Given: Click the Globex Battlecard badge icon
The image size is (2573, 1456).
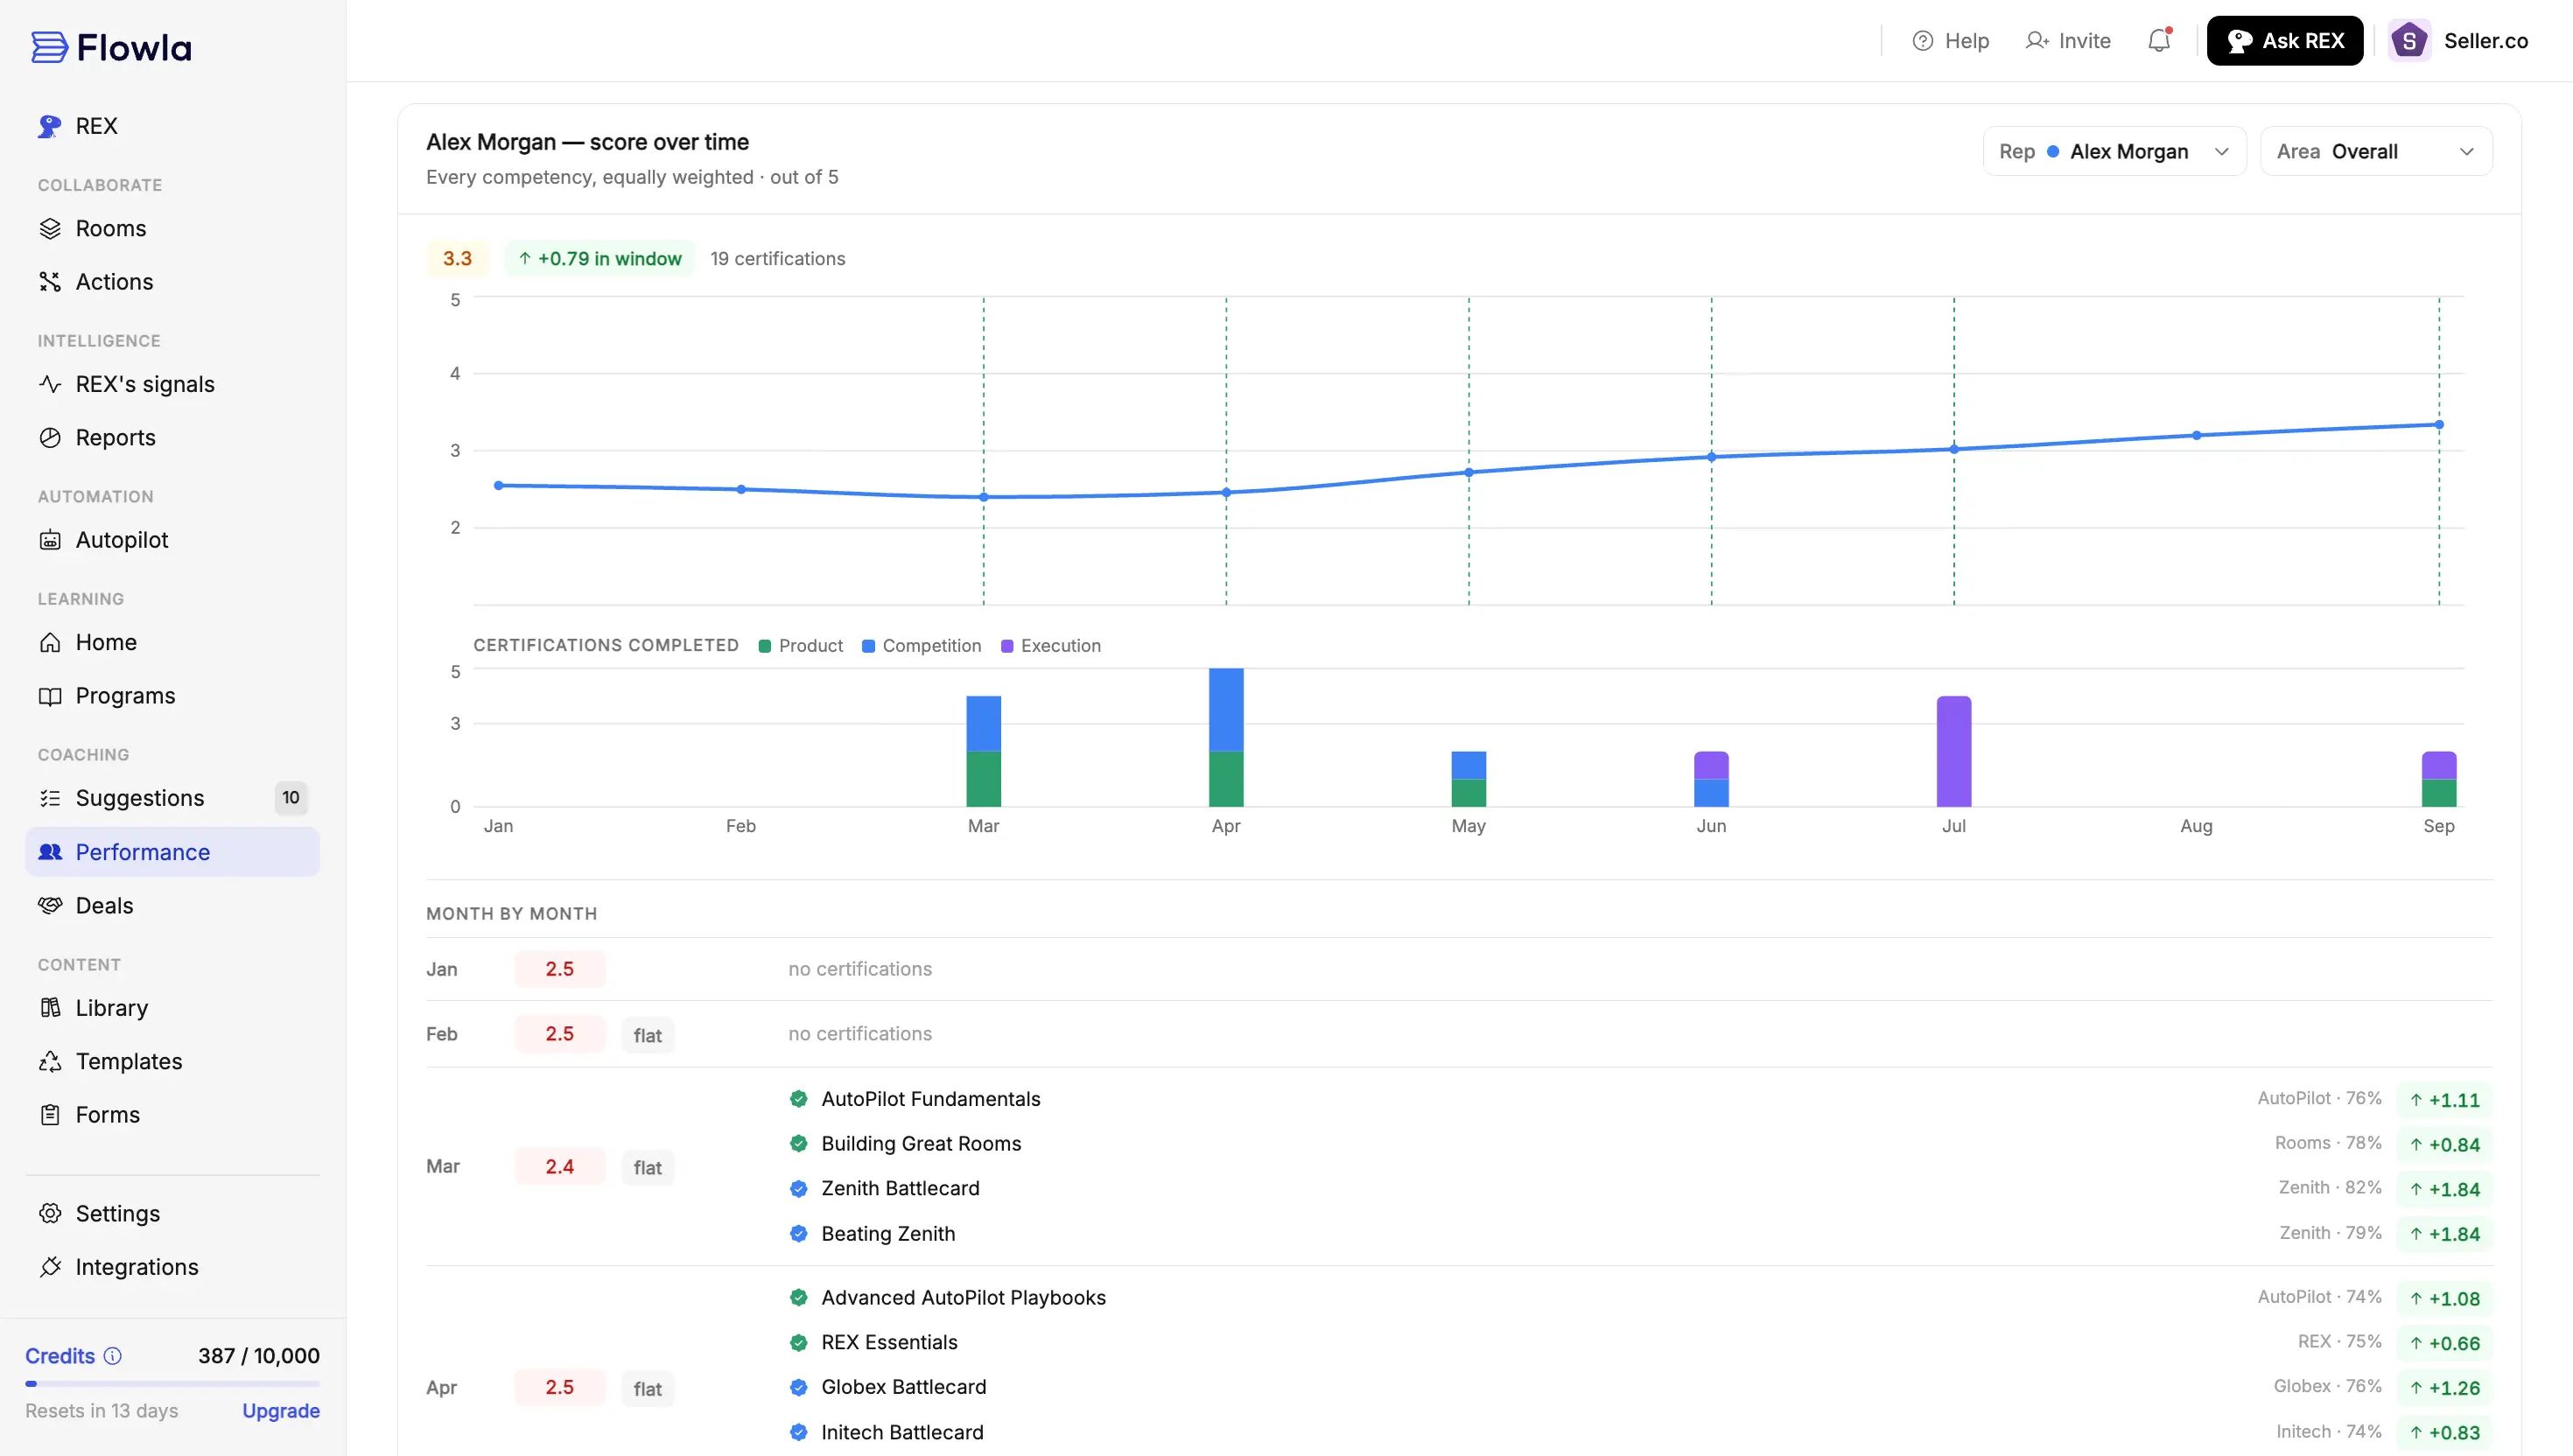Looking at the screenshot, I should [x=799, y=1388].
